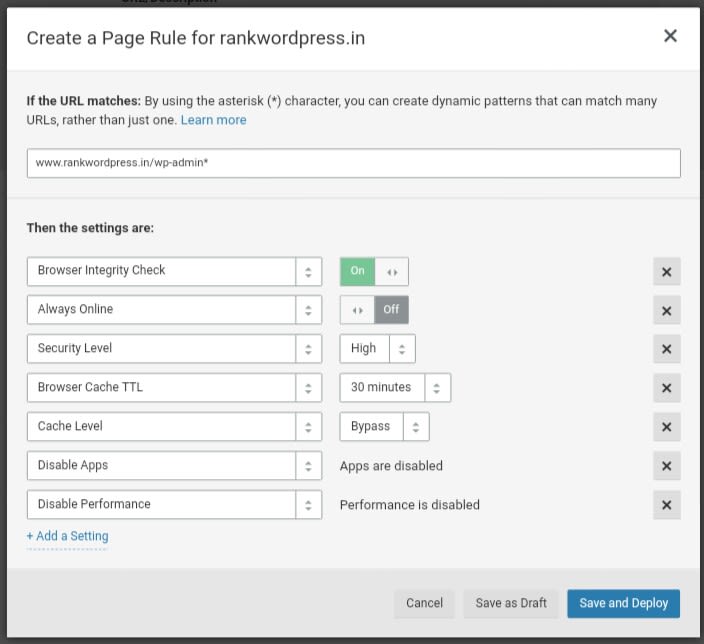
Task: Remove the Always Online setting row
Action: point(667,310)
